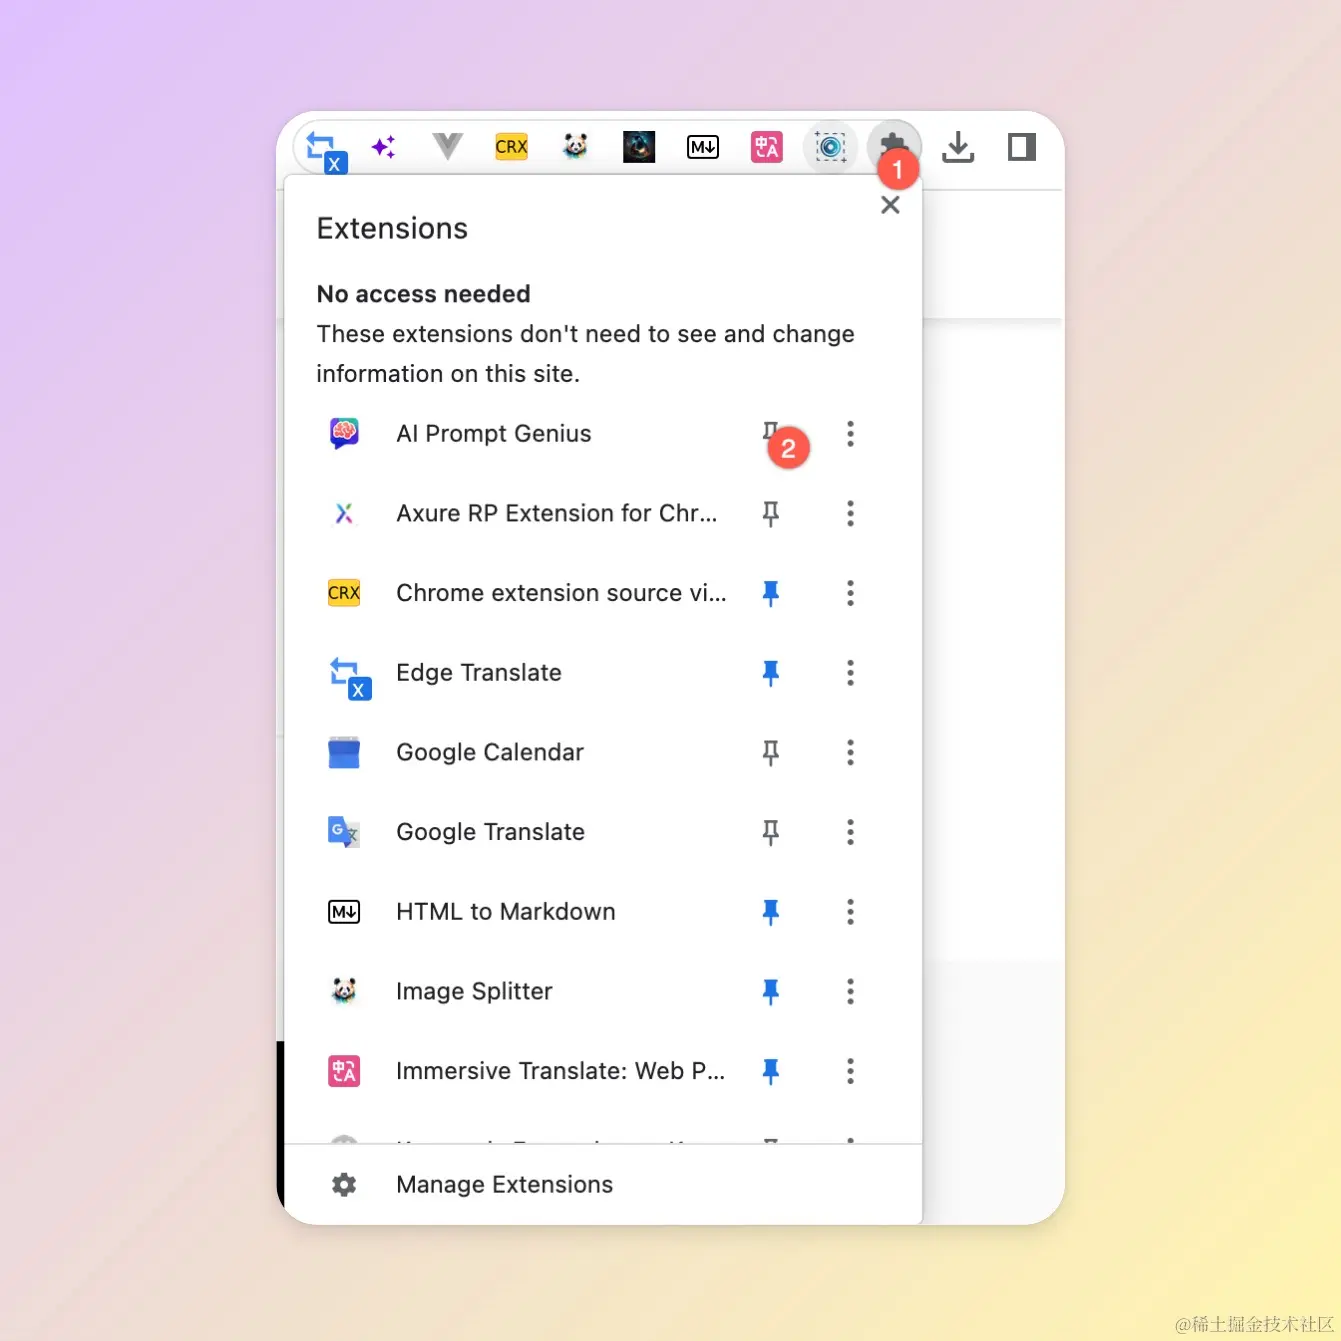Click the Edge Translate icon in list
The height and width of the screenshot is (1341, 1341).
click(350, 677)
